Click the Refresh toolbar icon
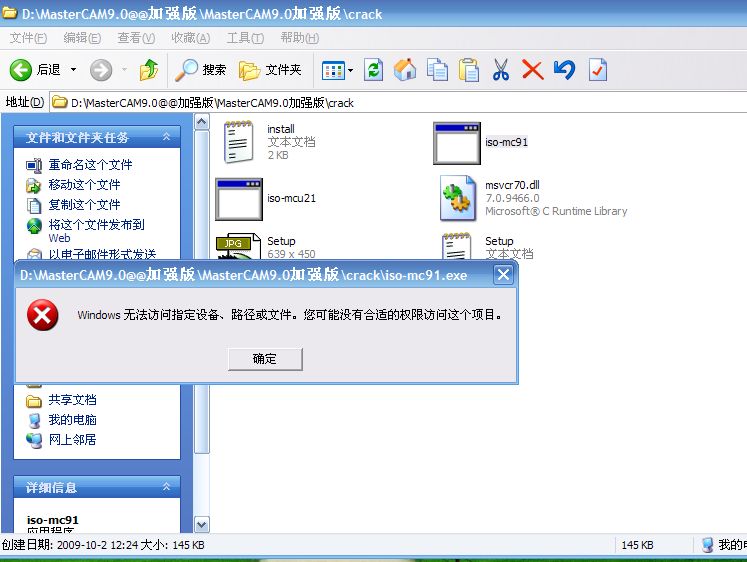 point(374,70)
